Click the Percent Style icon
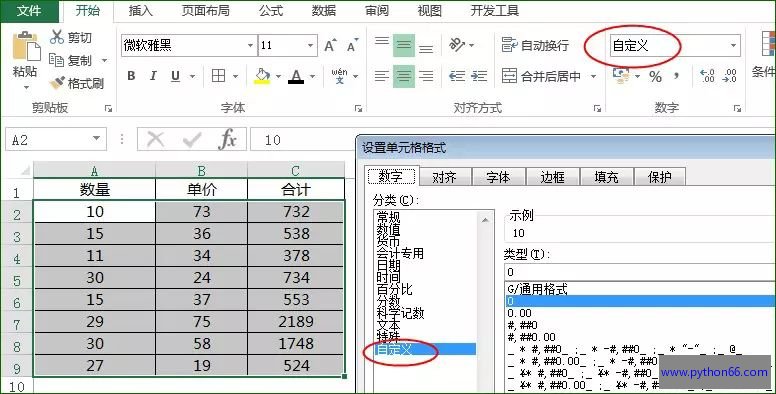The height and width of the screenshot is (394, 776). click(x=655, y=76)
